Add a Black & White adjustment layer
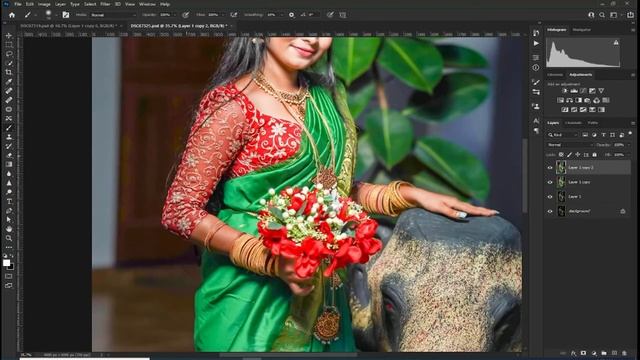This screenshot has width=640, height=360. click(578, 100)
